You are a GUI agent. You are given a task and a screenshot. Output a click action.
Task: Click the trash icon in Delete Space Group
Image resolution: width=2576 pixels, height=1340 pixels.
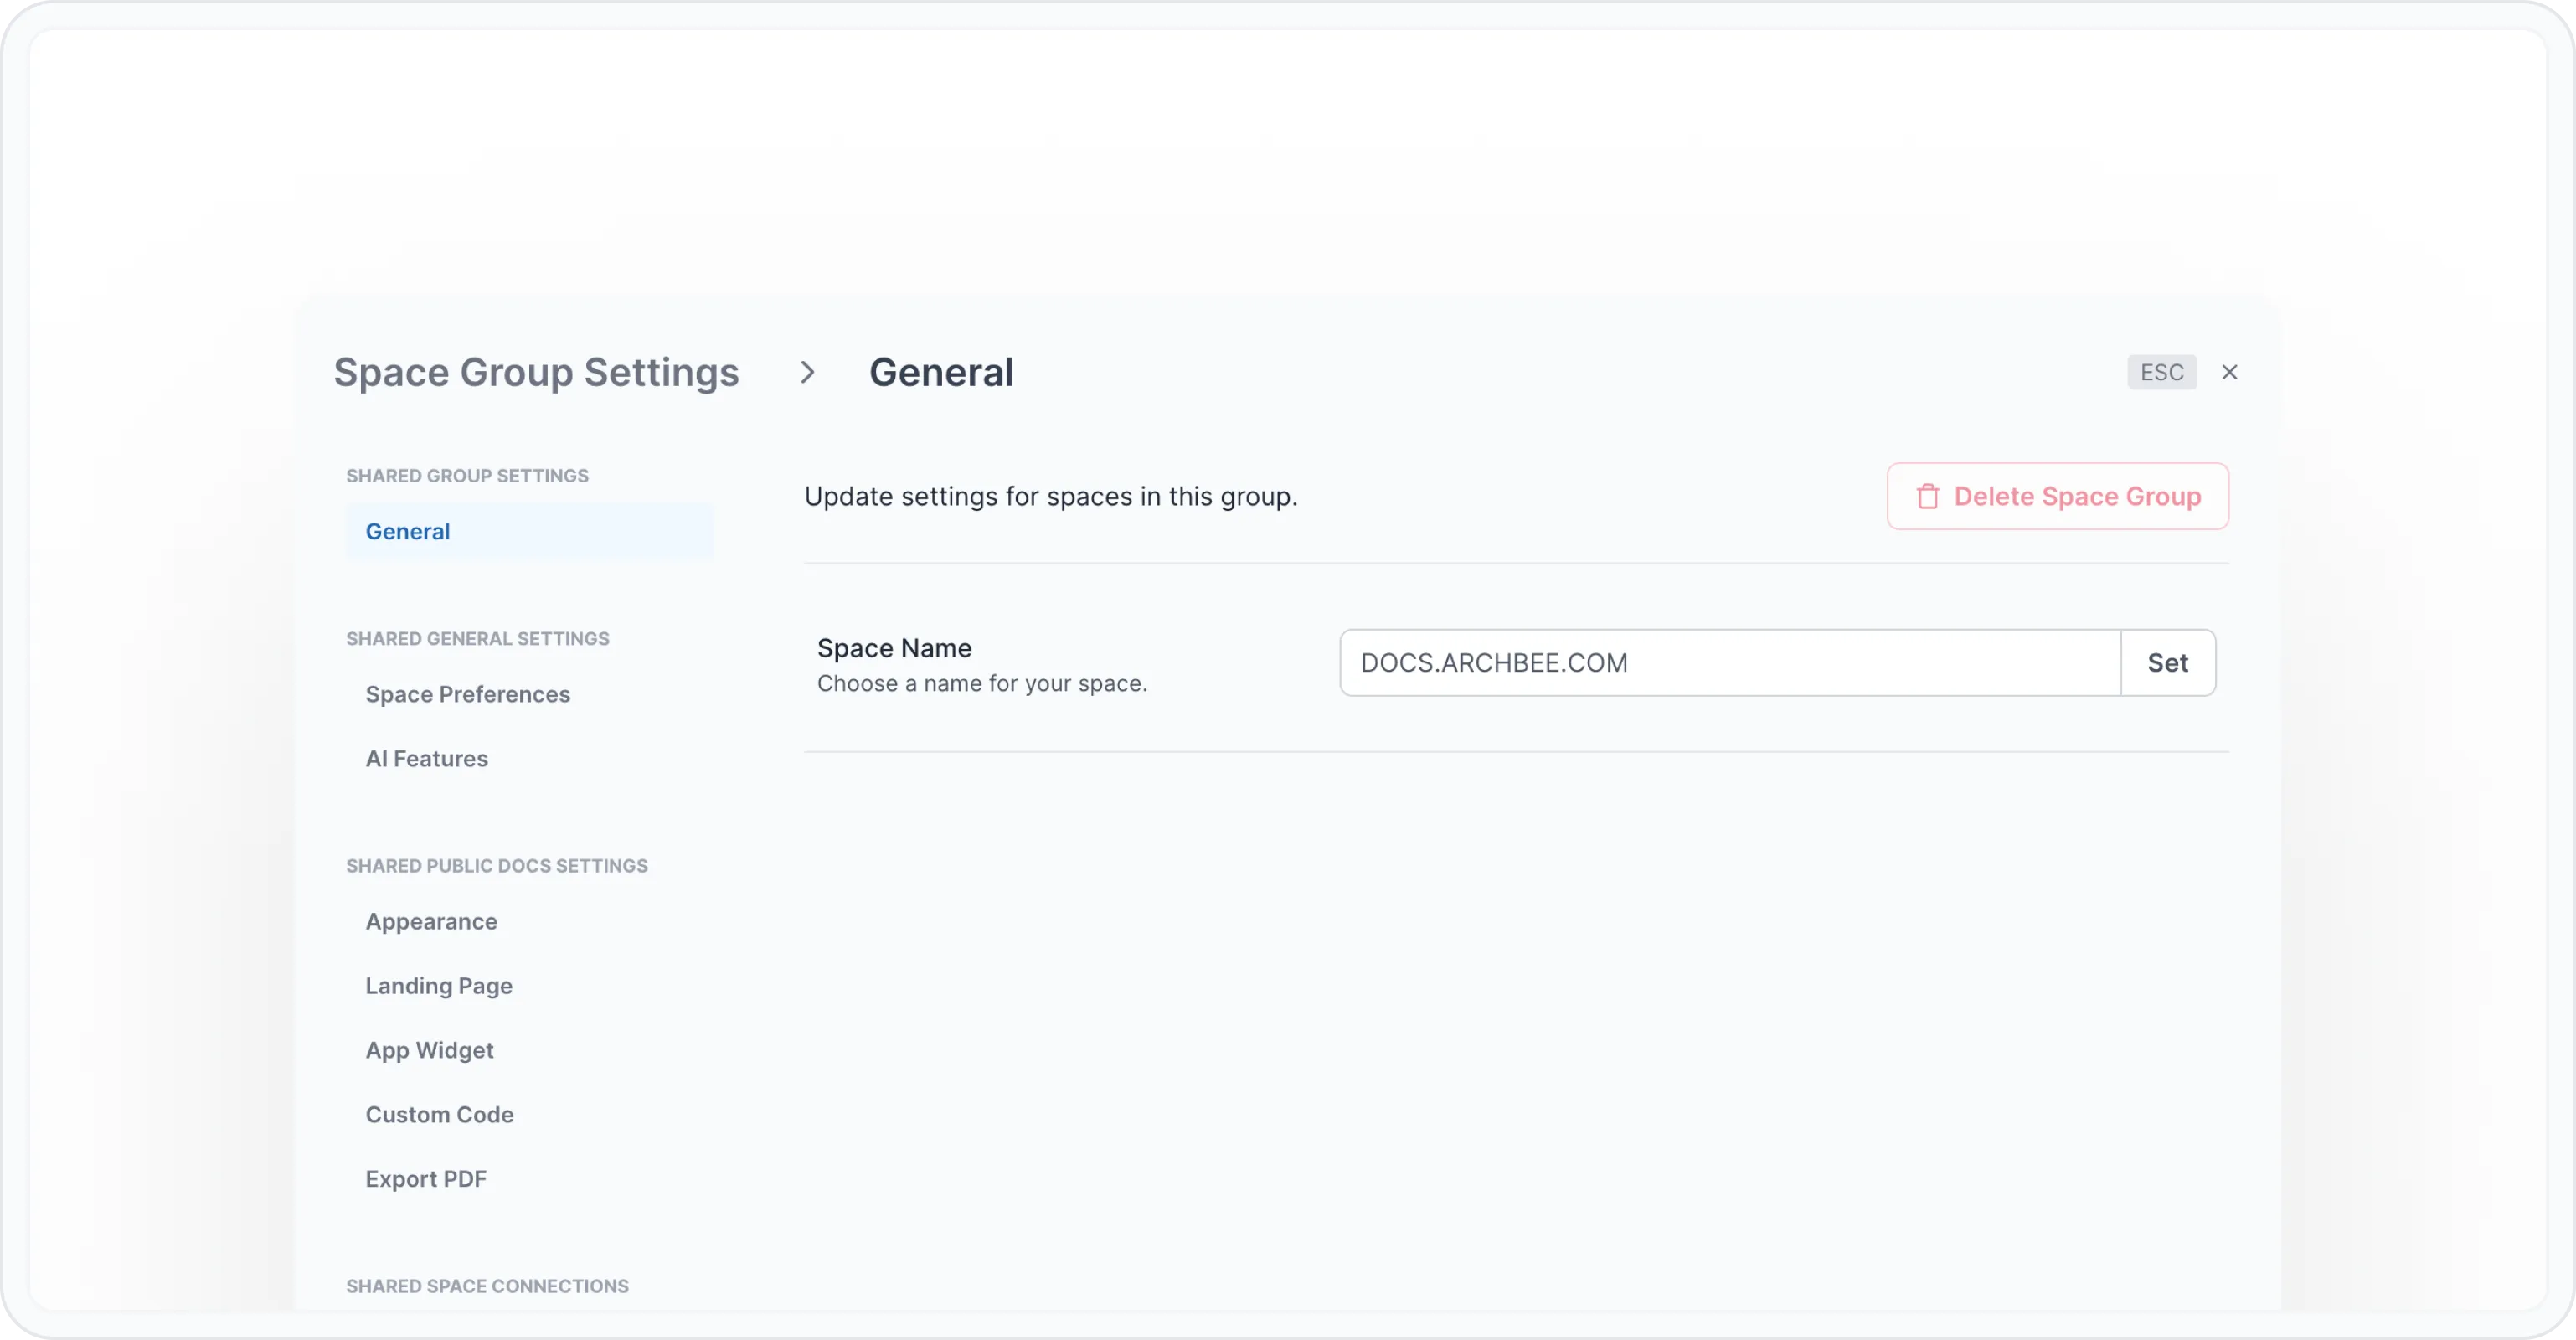point(1927,496)
